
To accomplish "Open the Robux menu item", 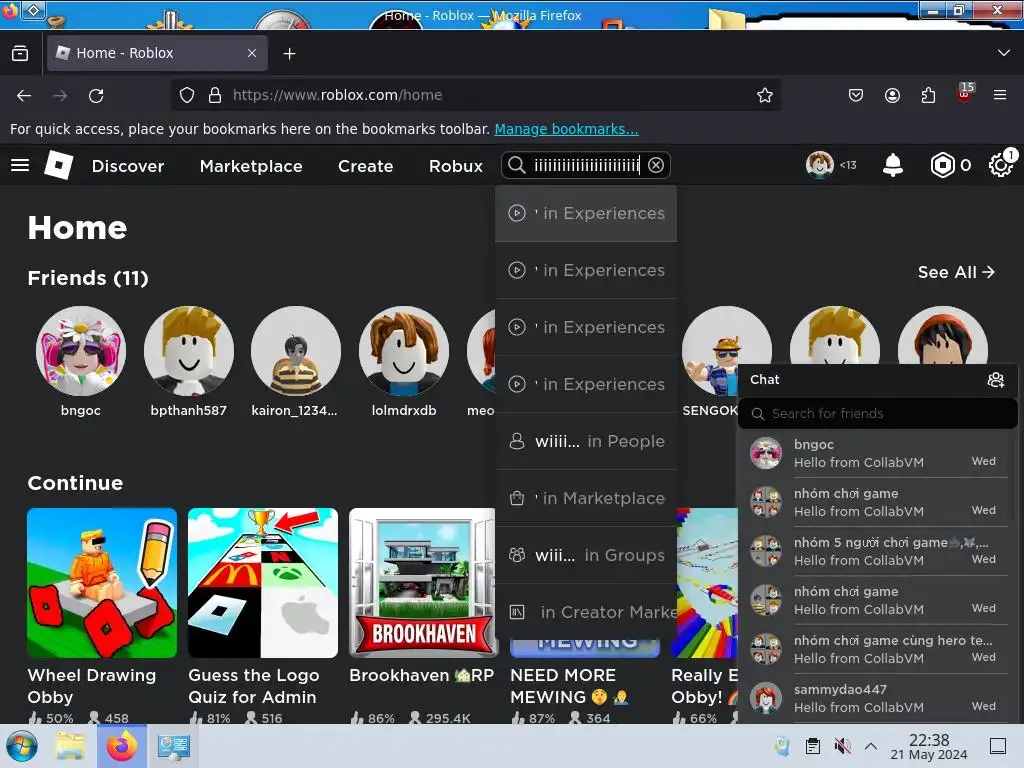I will [x=456, y=166].
